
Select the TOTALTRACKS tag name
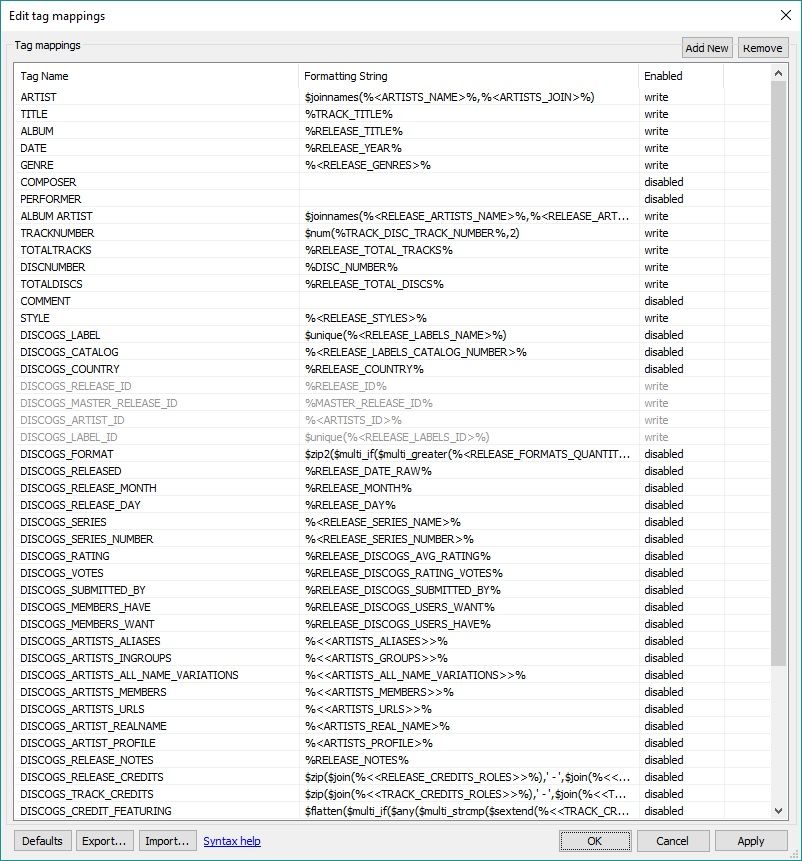tap(56, 250)
